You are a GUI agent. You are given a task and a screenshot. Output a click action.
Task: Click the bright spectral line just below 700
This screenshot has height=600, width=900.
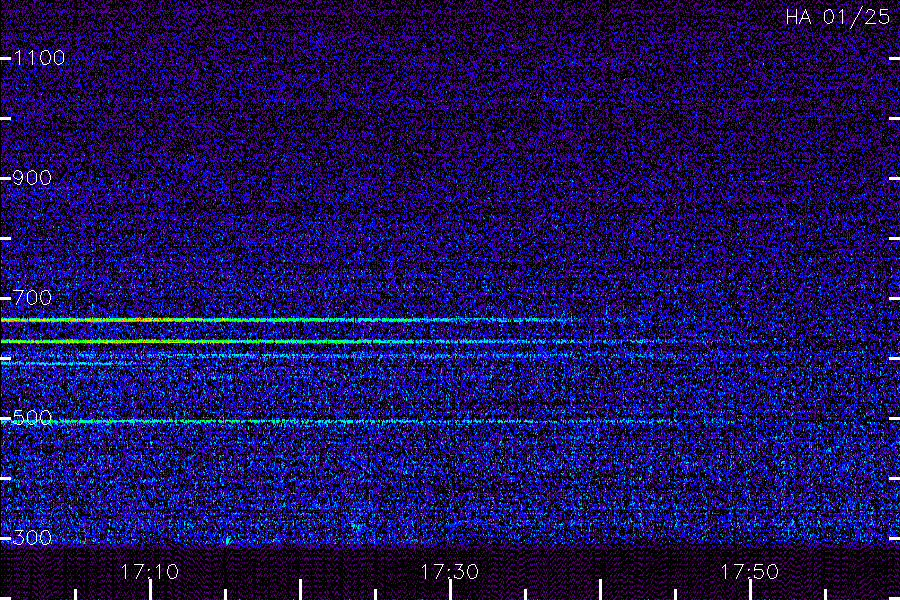click(x=287, y=320)
